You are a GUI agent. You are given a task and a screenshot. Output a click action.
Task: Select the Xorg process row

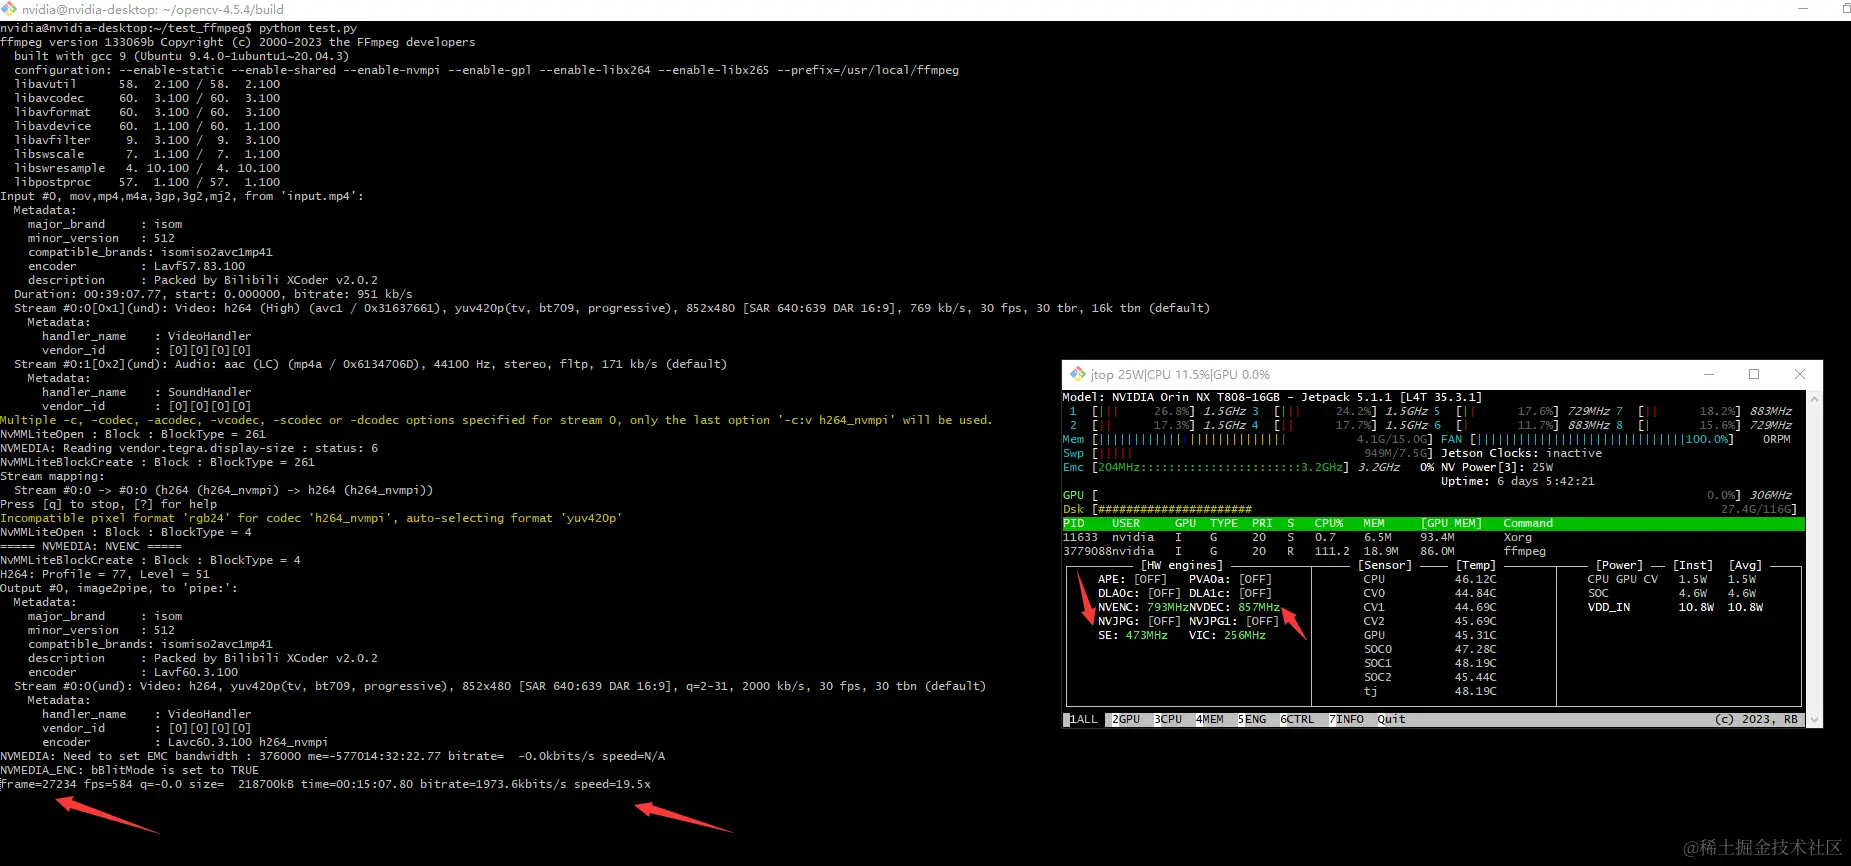[x=1434, y=537]
